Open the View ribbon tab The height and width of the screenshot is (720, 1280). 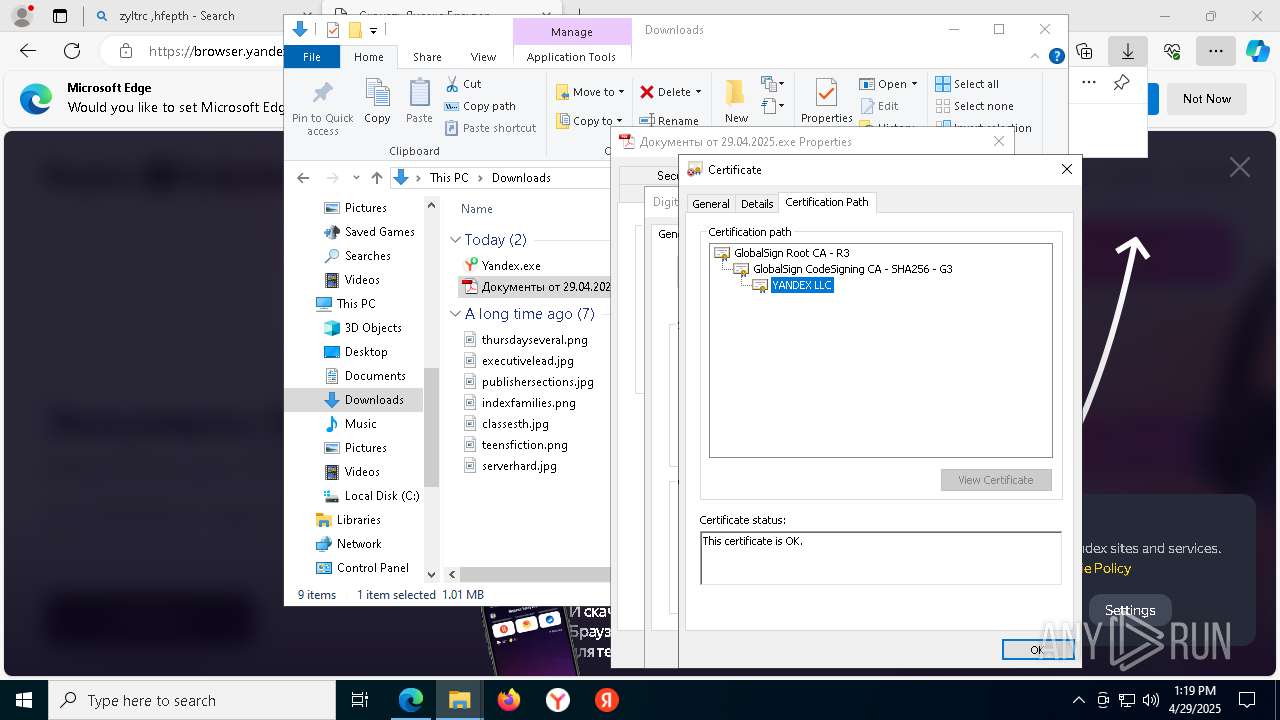(483, 57)
